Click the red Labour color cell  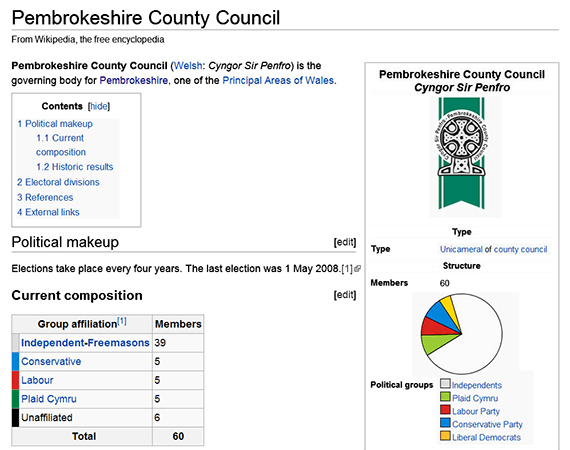point(15,380)
